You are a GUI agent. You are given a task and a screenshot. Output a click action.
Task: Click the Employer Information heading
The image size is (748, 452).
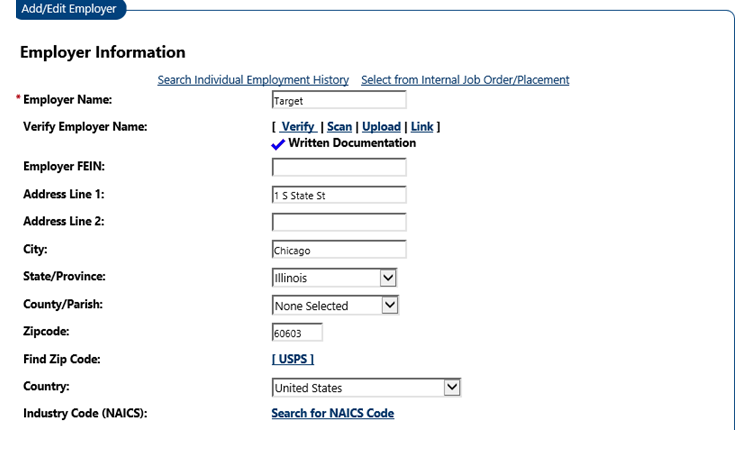point(103,53)
